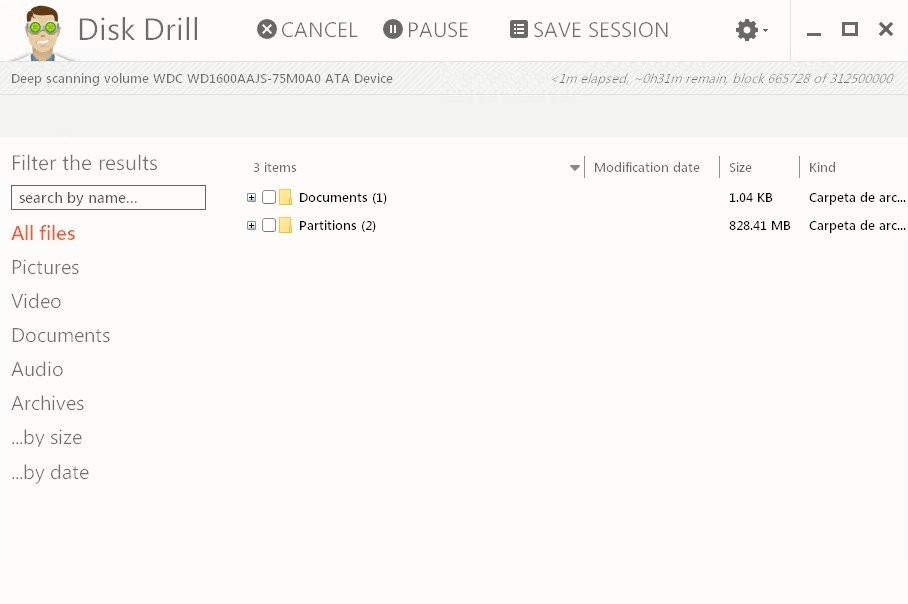The image size is (908, 604).
Task: Select the Documents (1) row name
Action: pos(343,197)
